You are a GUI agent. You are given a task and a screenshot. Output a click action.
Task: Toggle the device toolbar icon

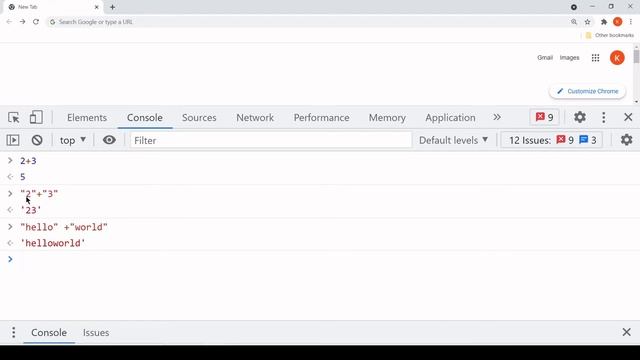pos(36,118)
